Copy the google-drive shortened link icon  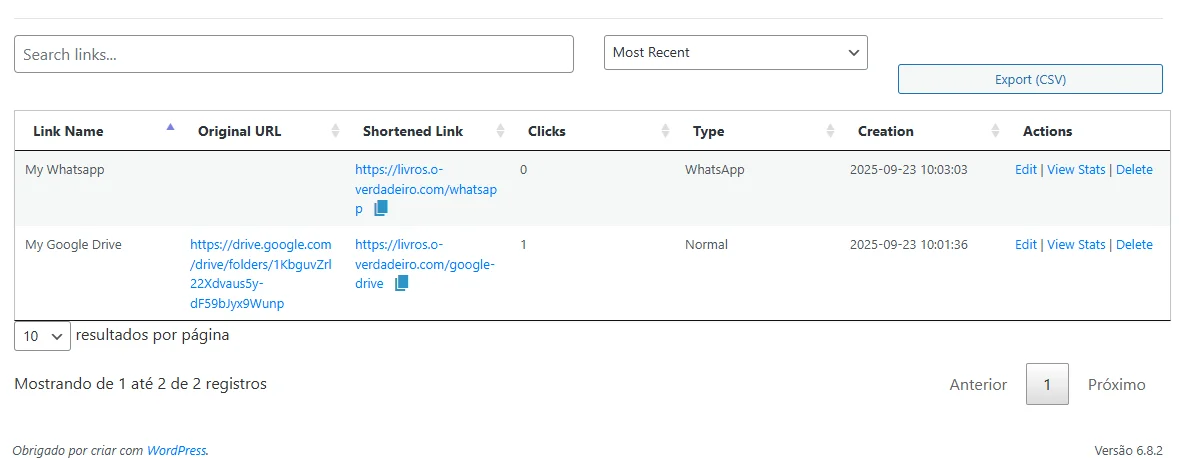pyautogui.click(x=402, y=283)
